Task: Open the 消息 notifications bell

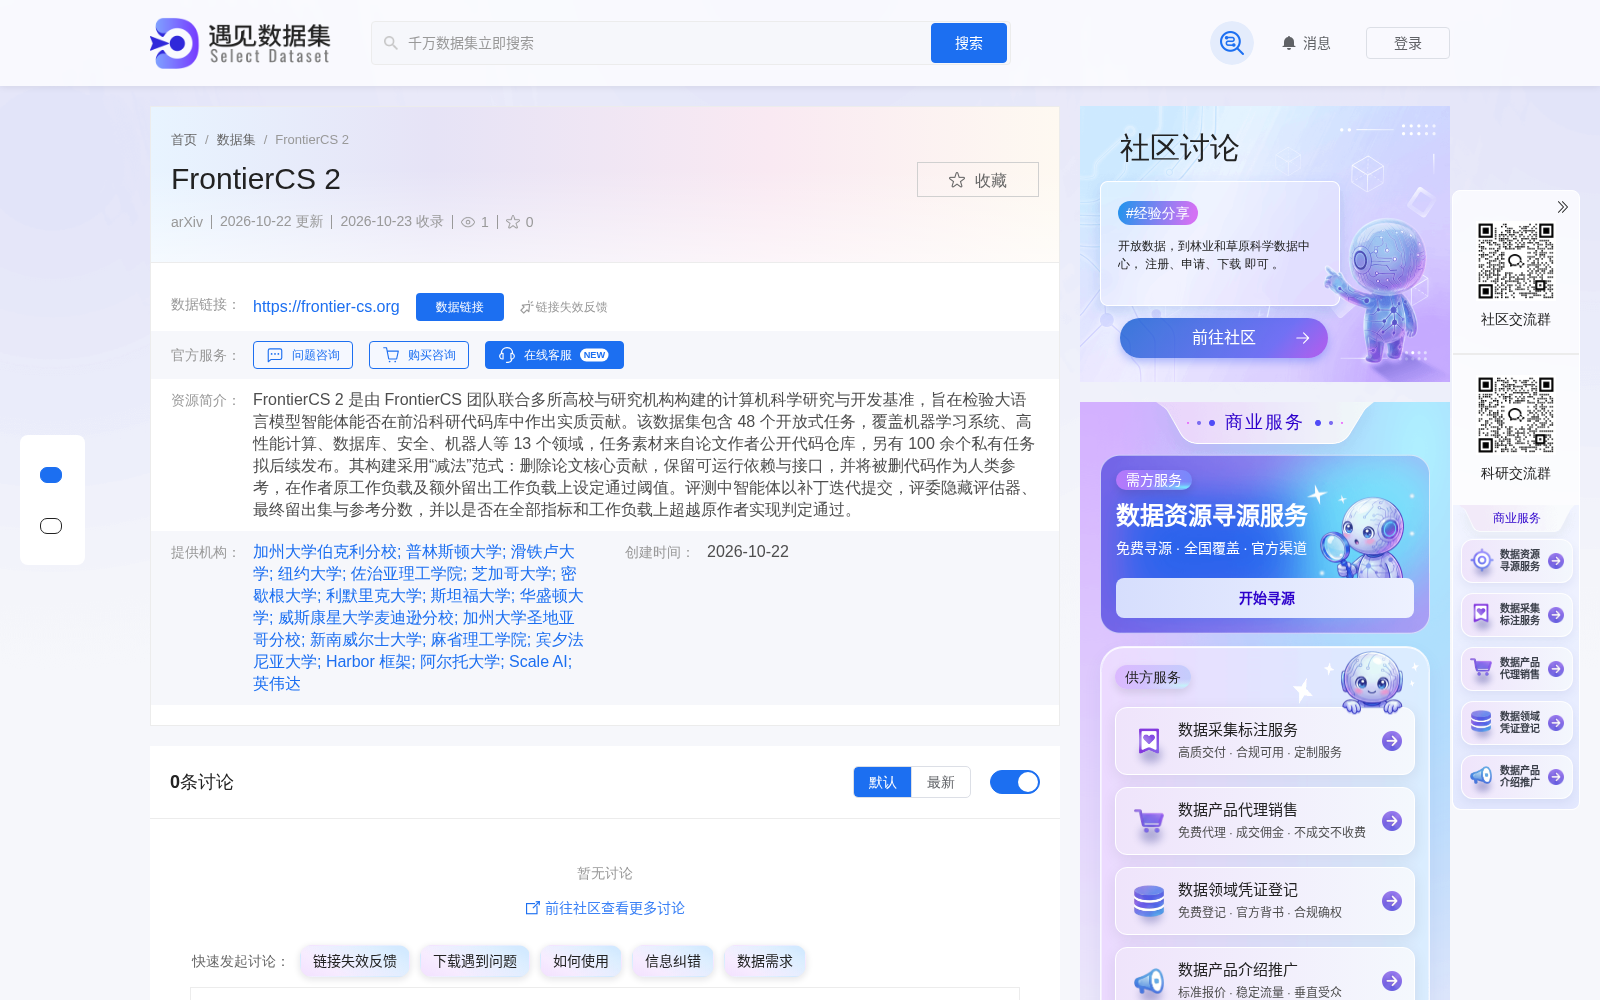Action: (1306, 43)
